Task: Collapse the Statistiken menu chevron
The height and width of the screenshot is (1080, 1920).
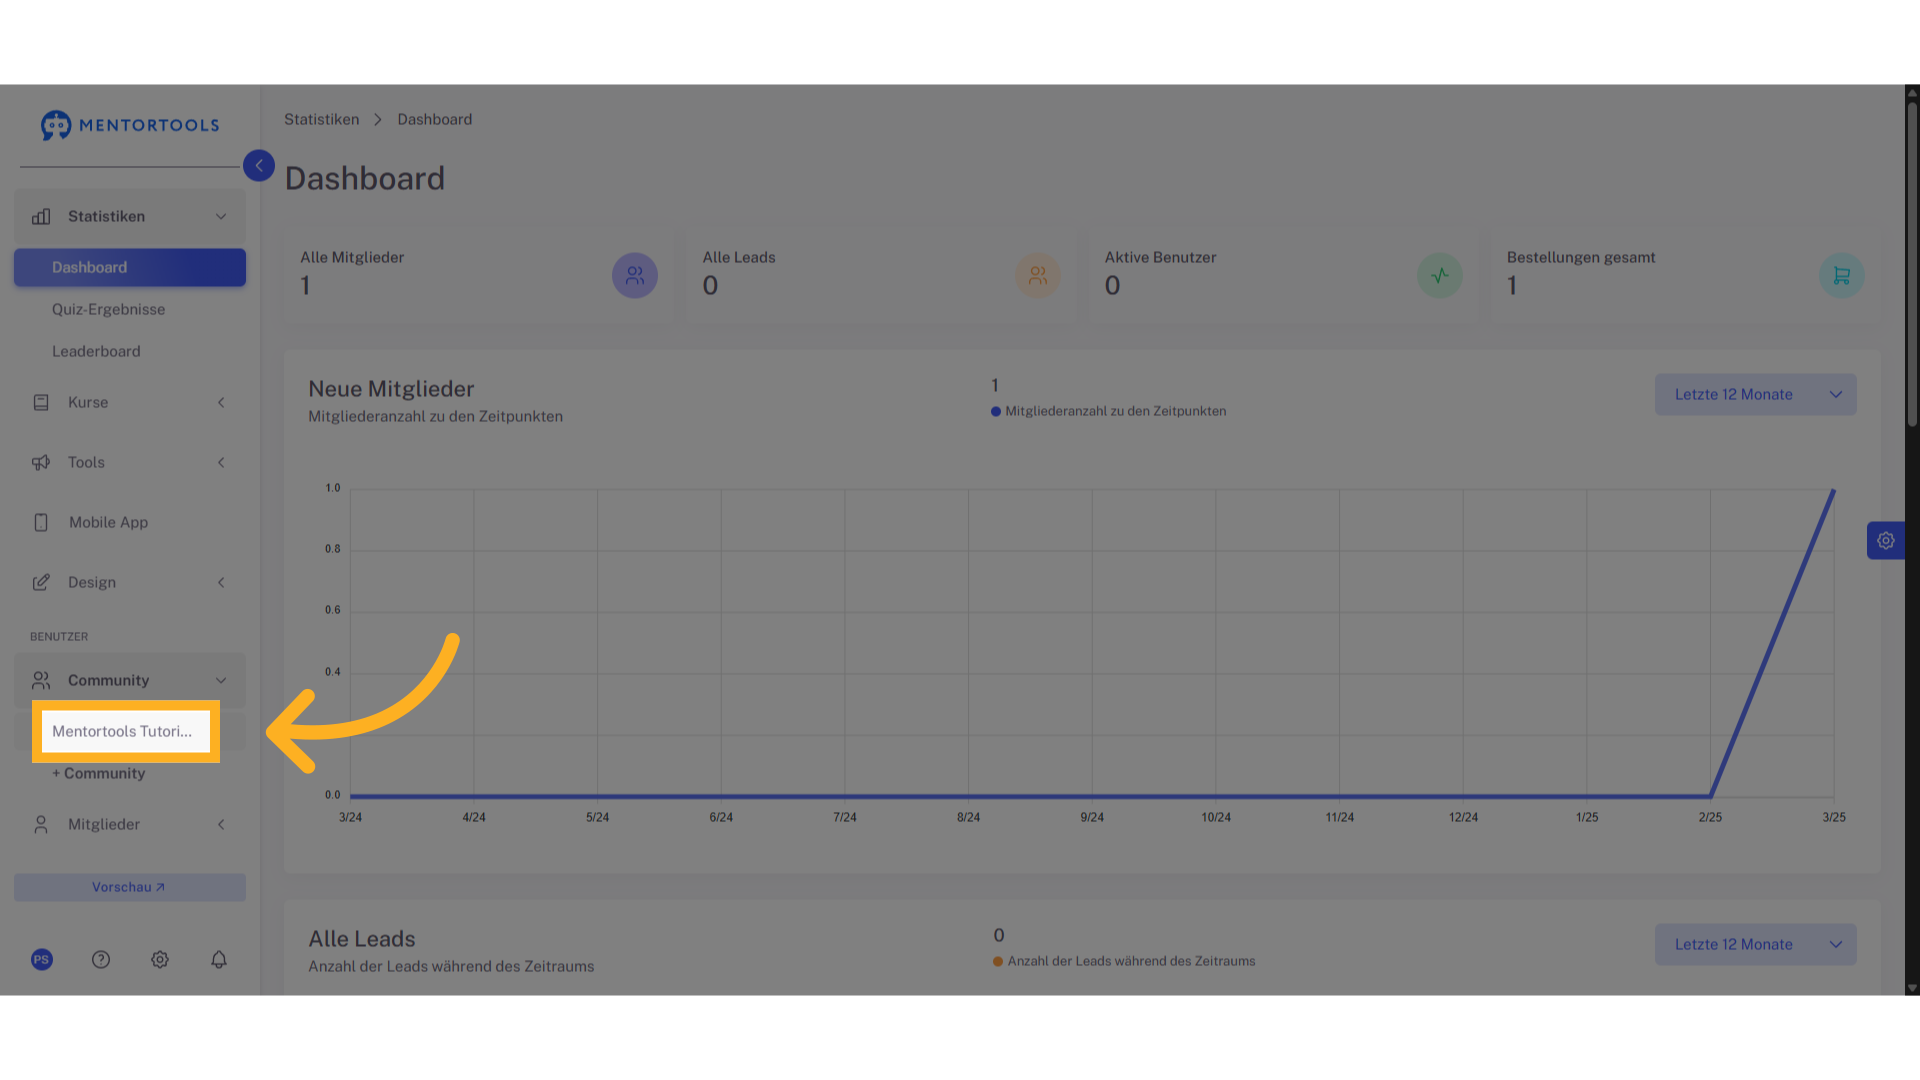Action: (221, 217)
